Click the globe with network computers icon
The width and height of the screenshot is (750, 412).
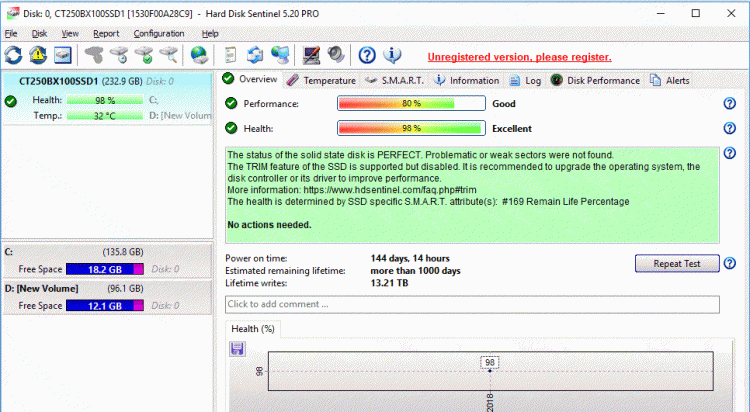pos(280,56)
